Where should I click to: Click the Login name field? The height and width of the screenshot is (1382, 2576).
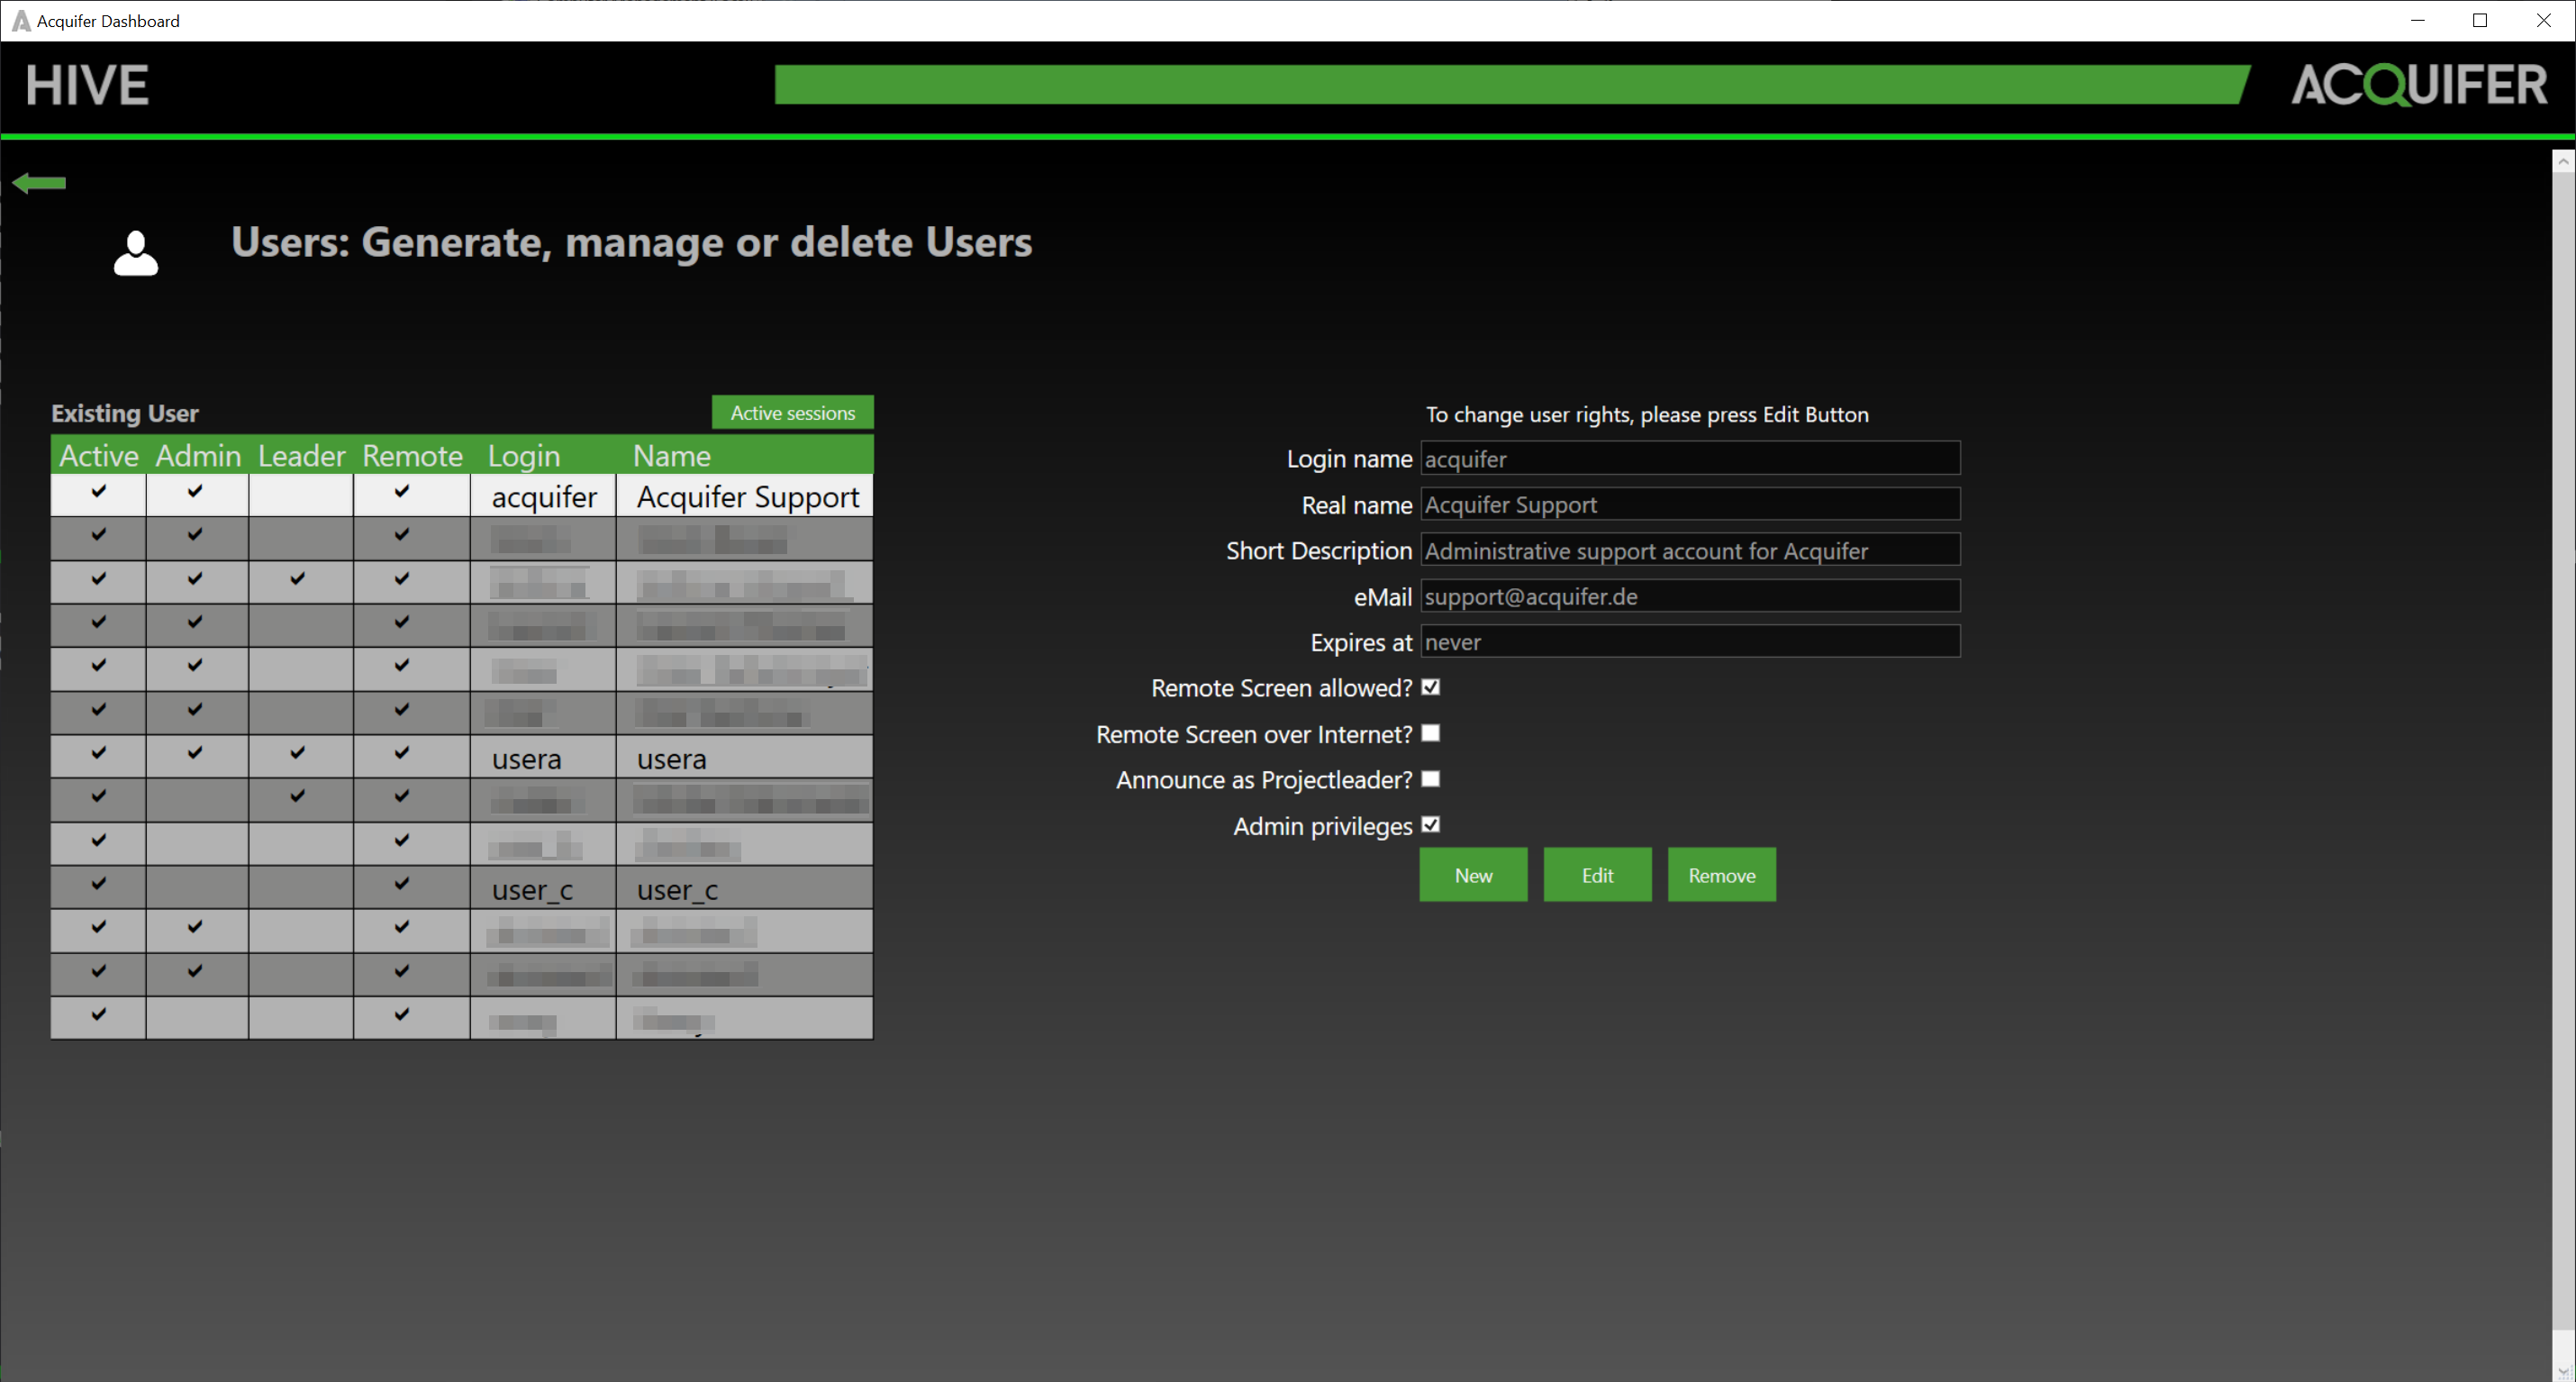pos(1690,459)
